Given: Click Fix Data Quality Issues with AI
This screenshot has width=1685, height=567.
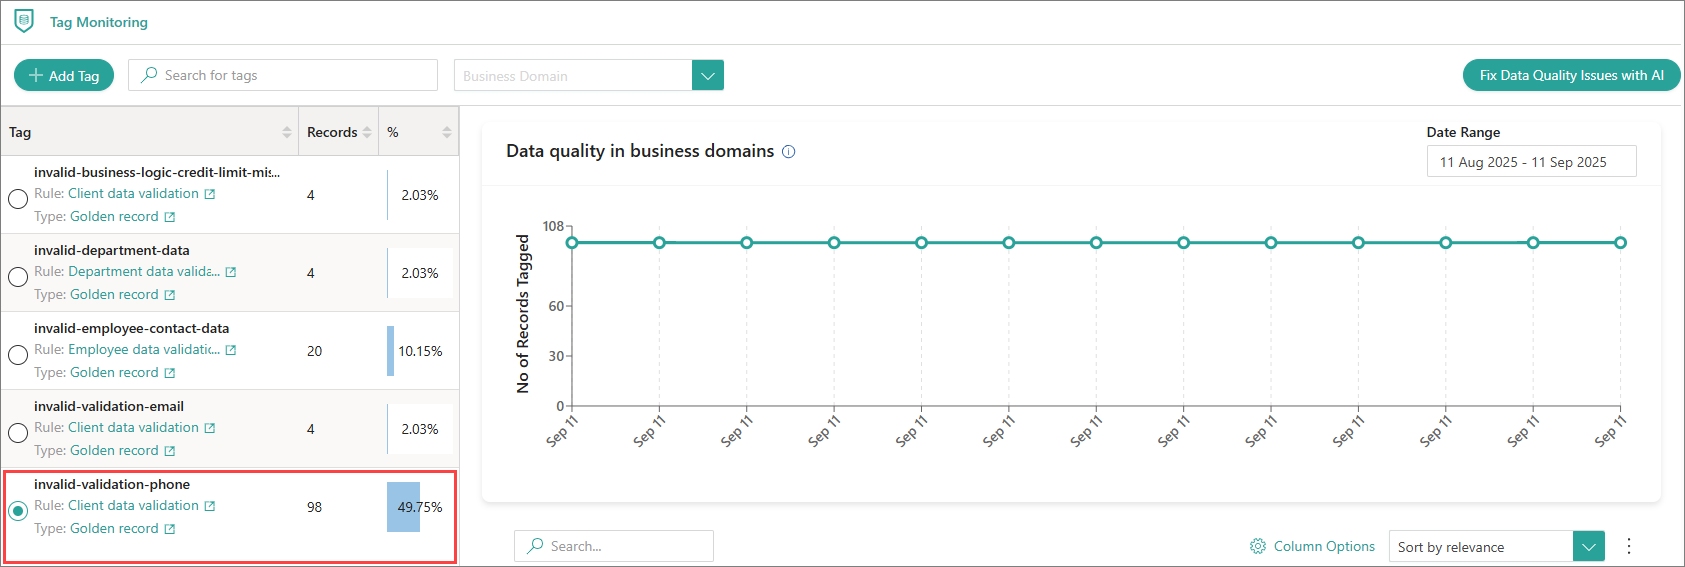Looking at the screenshot, I should (x=1571, y=75).
